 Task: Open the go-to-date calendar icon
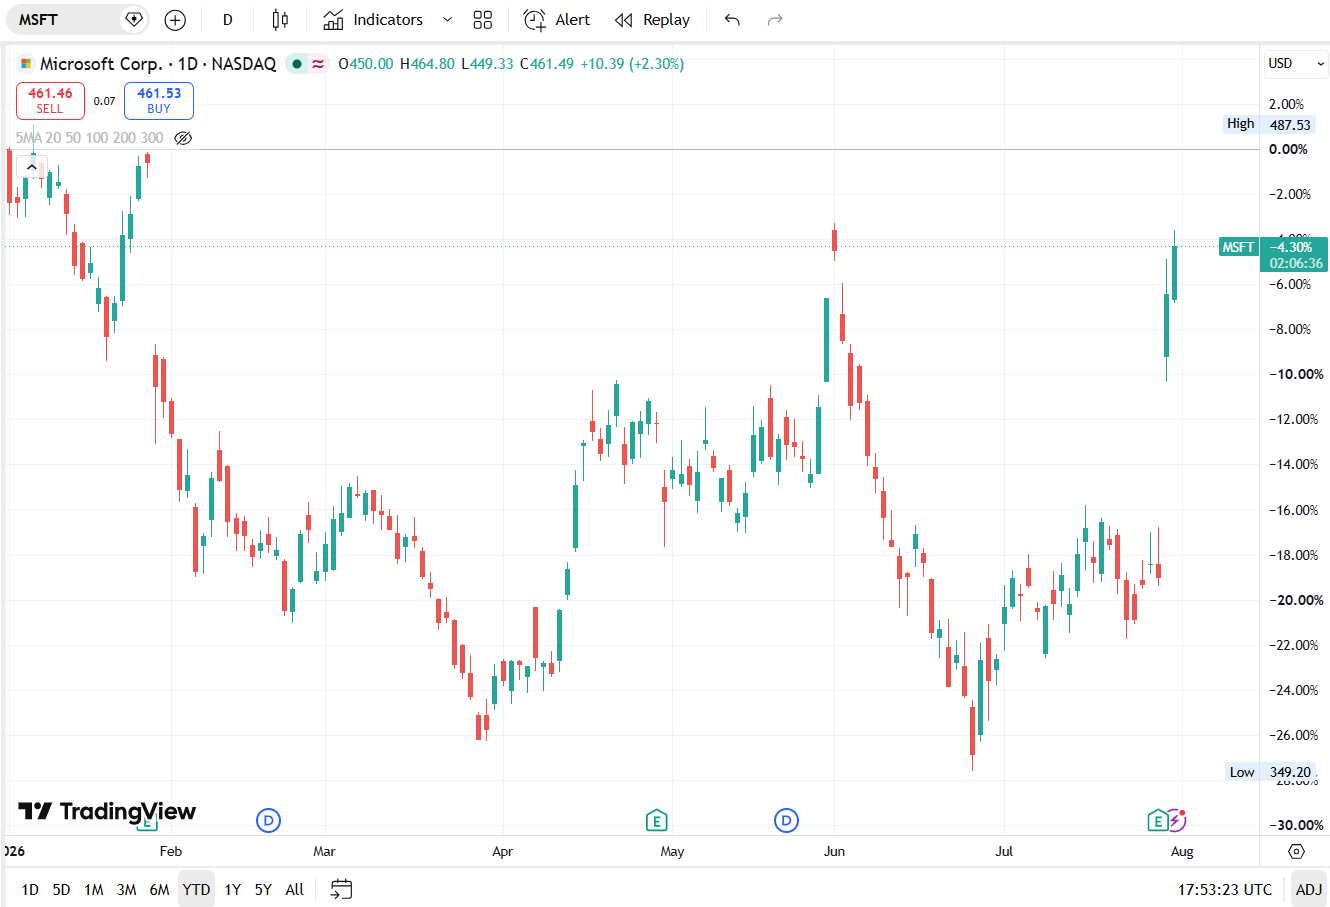tap(341, 889)
